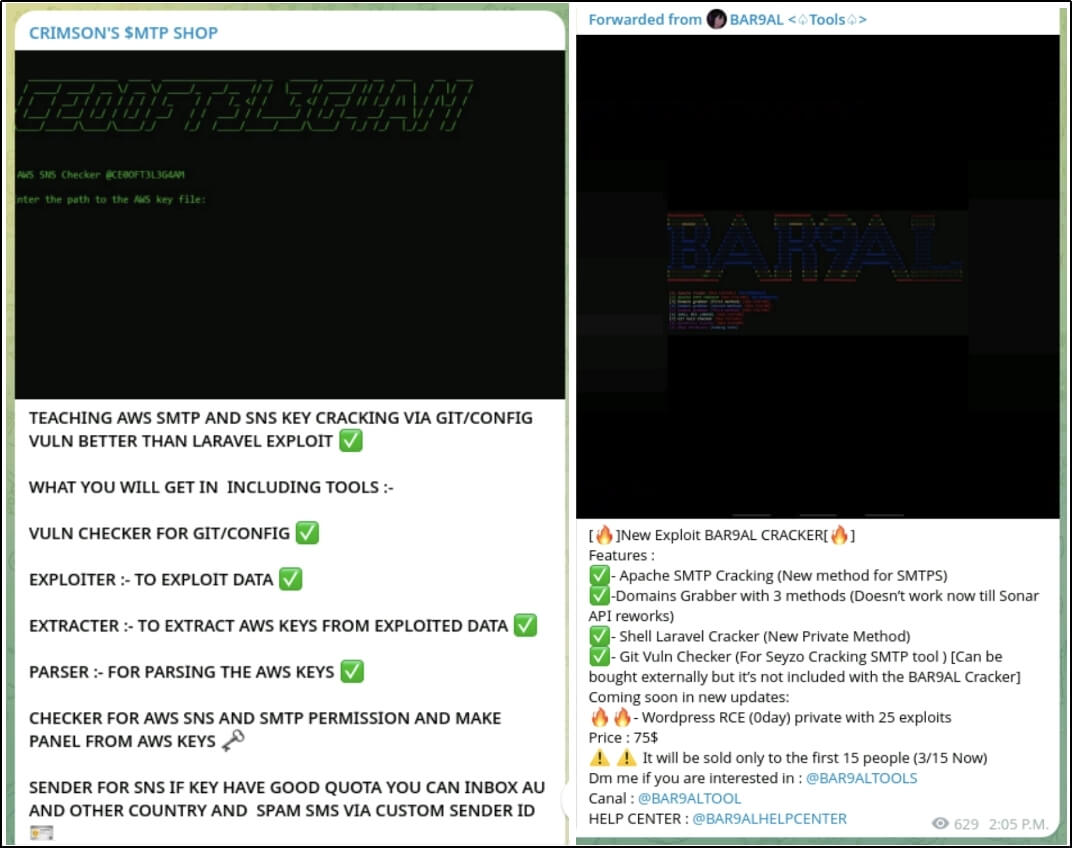
Task: Click the line 'WHAT YOU WILL GET IN INCLUDING TOOLS :-'
Action: pyautogui.click(x=211, y=487)
